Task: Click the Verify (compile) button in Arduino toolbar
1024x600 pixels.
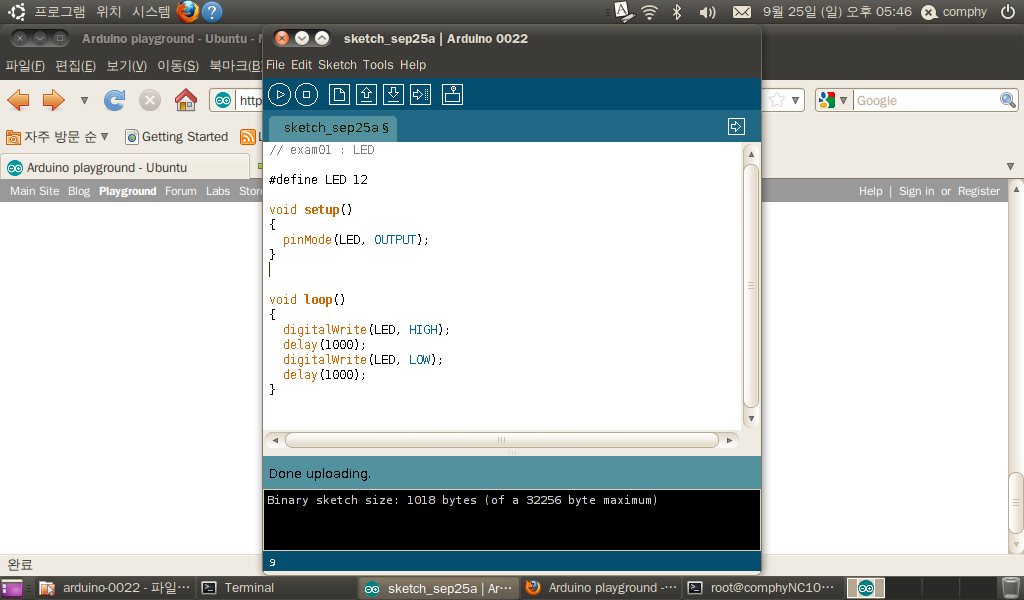Action: tap(280, 95)
